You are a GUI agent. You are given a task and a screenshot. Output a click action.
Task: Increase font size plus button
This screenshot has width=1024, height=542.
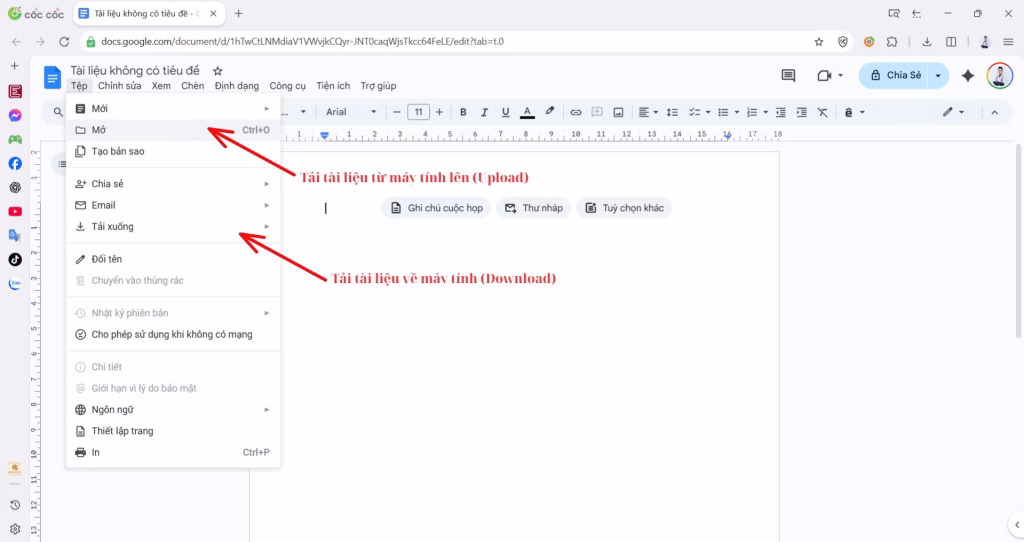pos(440,112)
